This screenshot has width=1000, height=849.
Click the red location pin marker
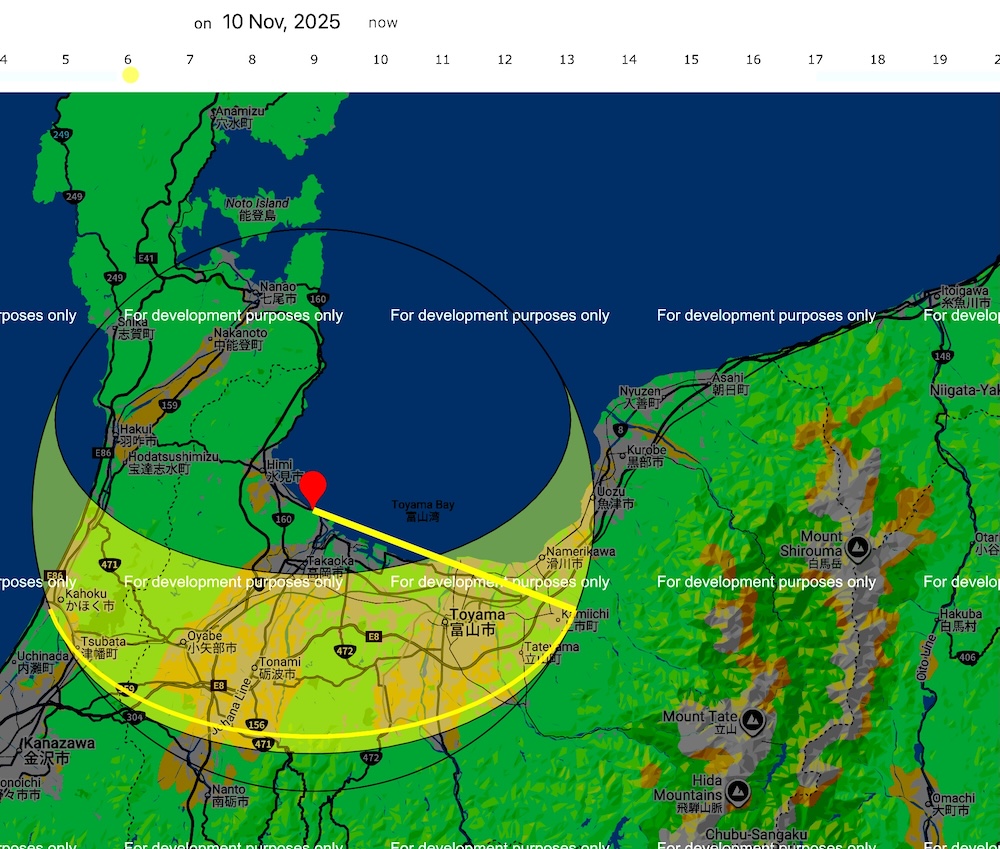[314, 487]
